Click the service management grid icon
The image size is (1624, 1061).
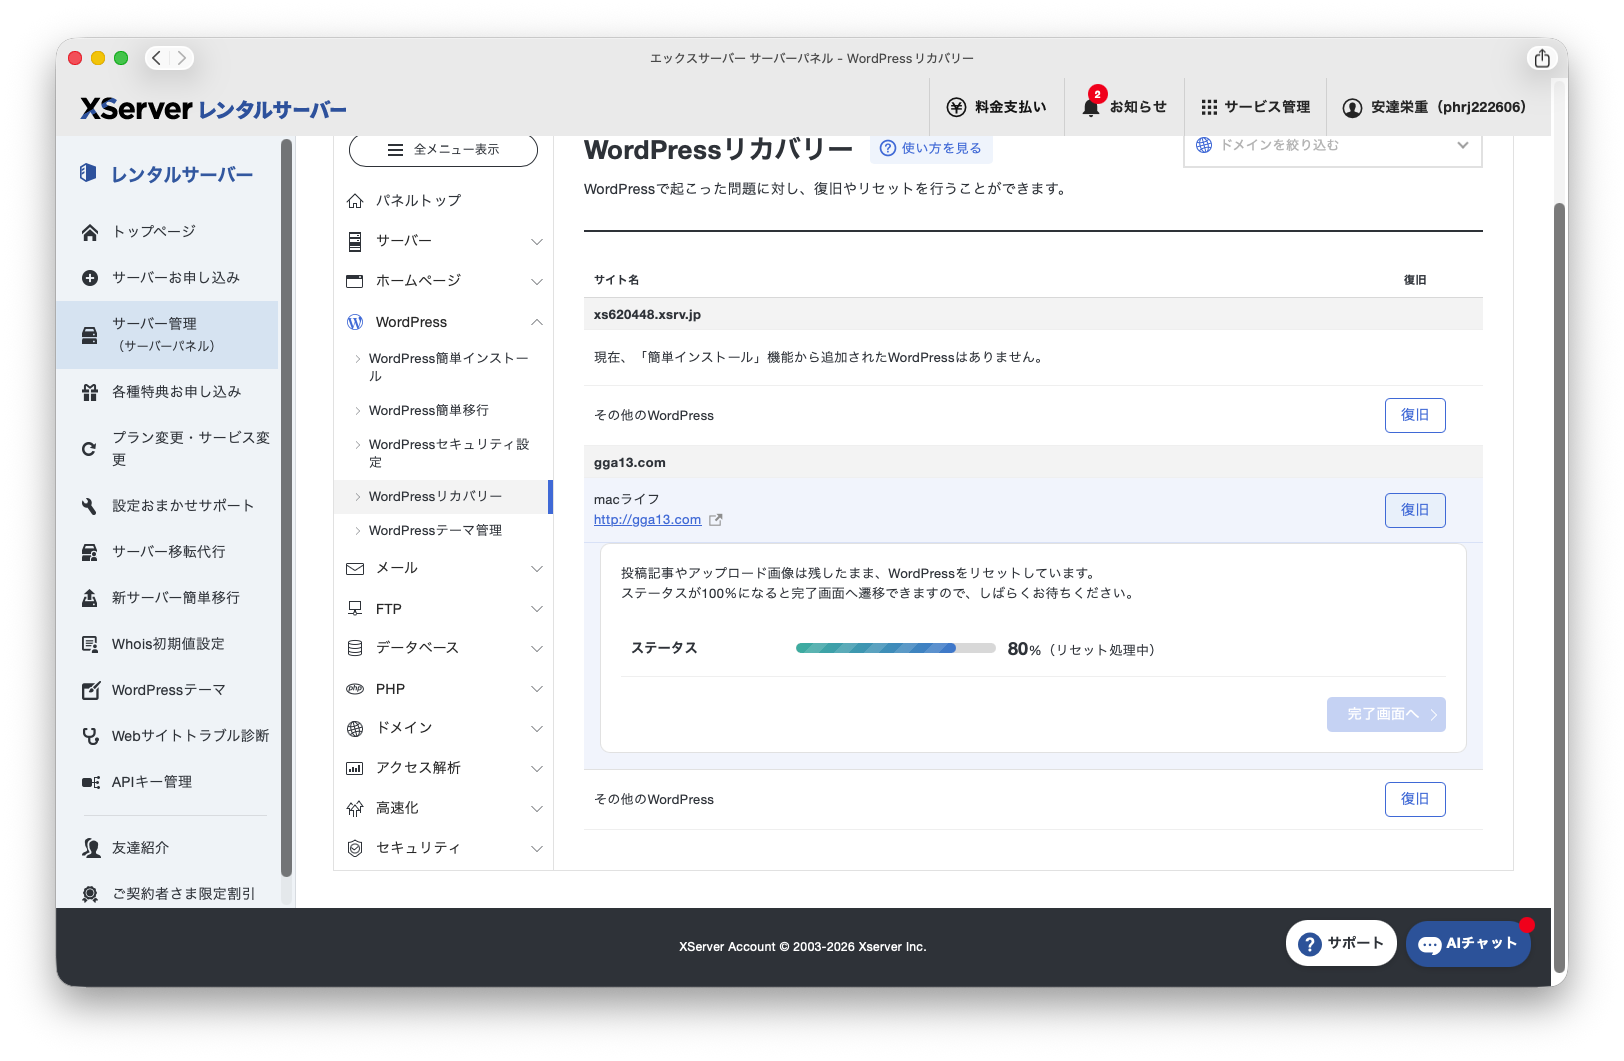pos(1209,107)
